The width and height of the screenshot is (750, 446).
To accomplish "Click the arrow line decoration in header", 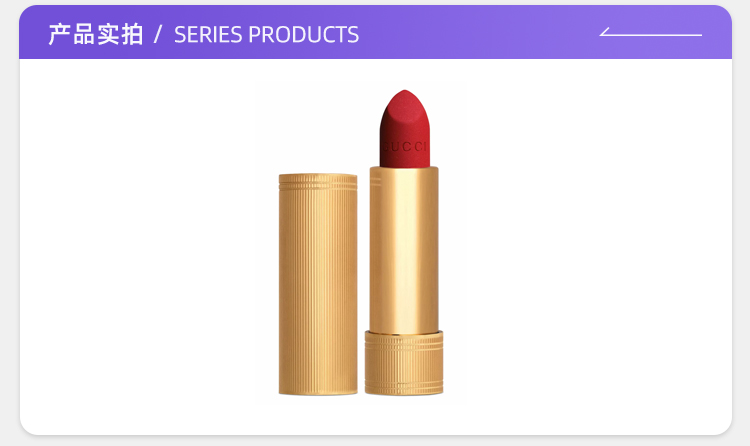I will [x=651, y=32].
